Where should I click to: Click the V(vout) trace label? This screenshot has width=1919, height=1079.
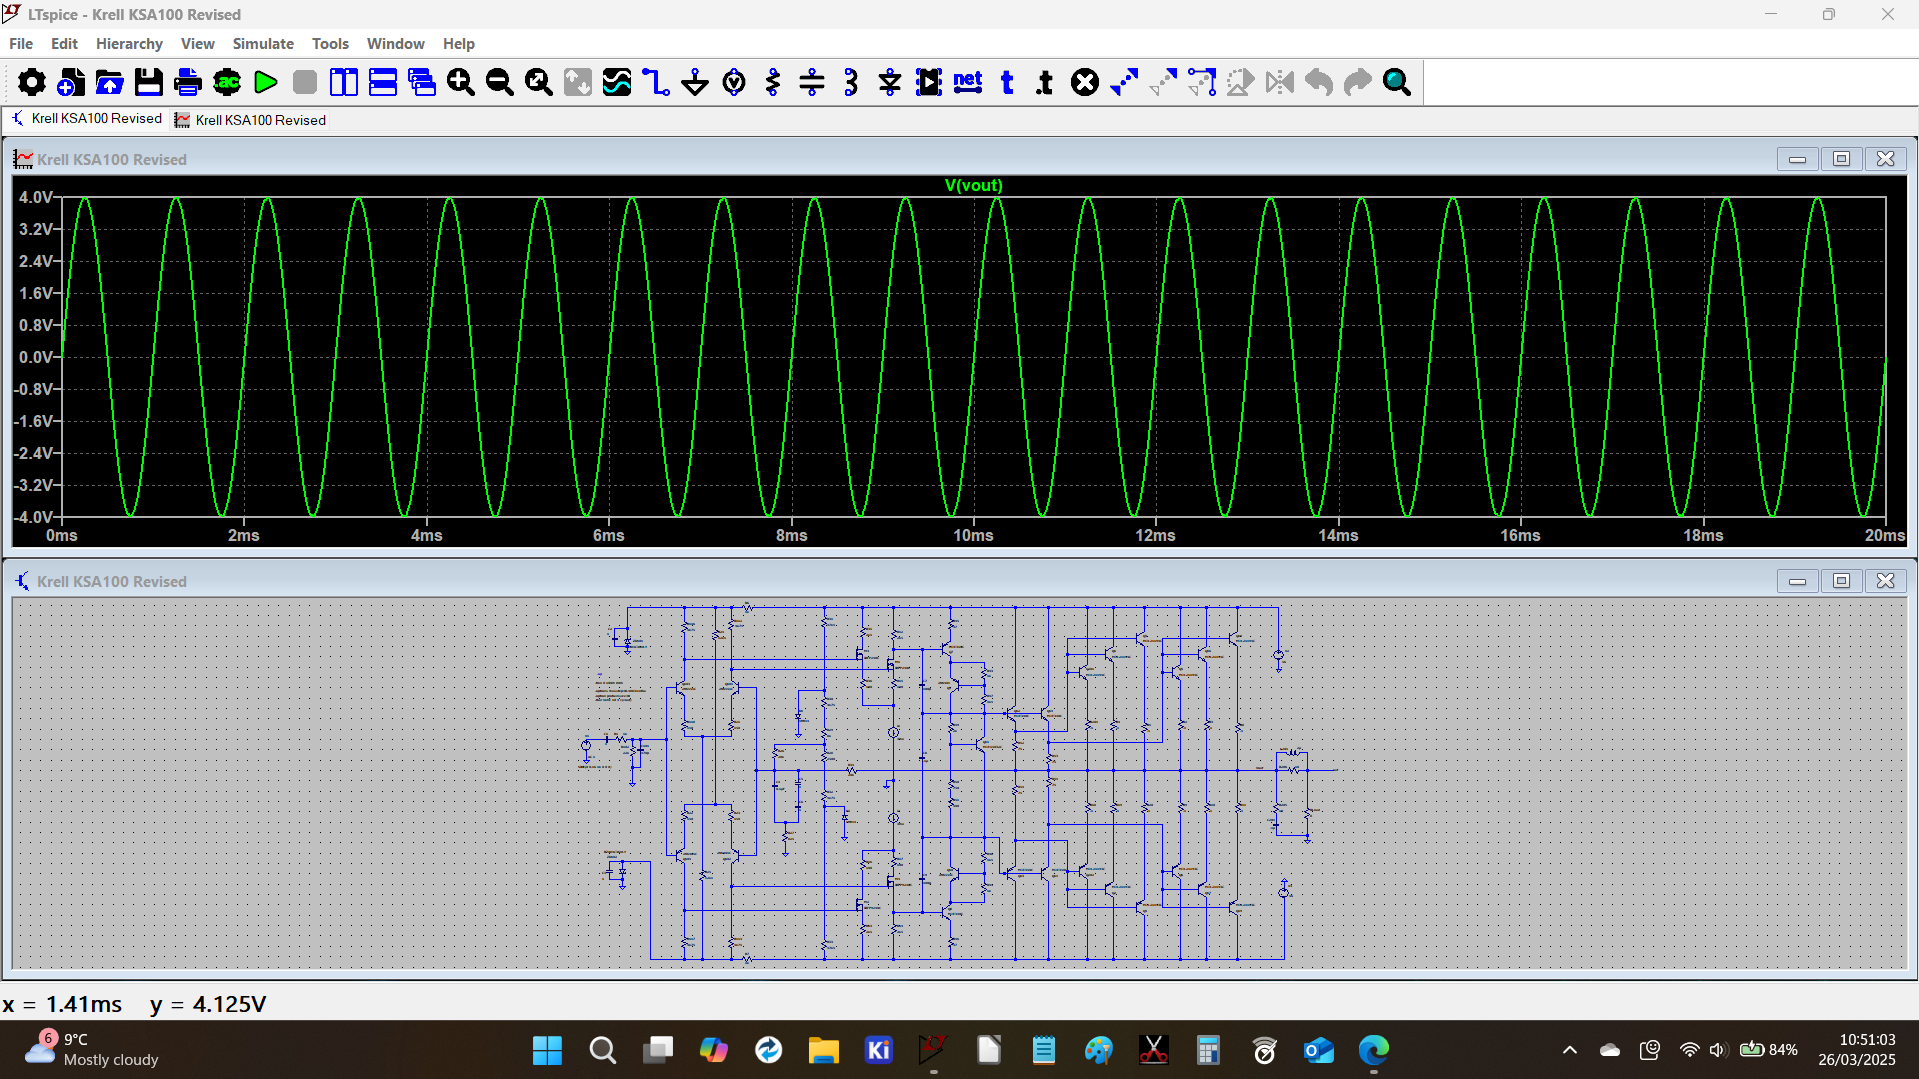click(x=973, y=186)
